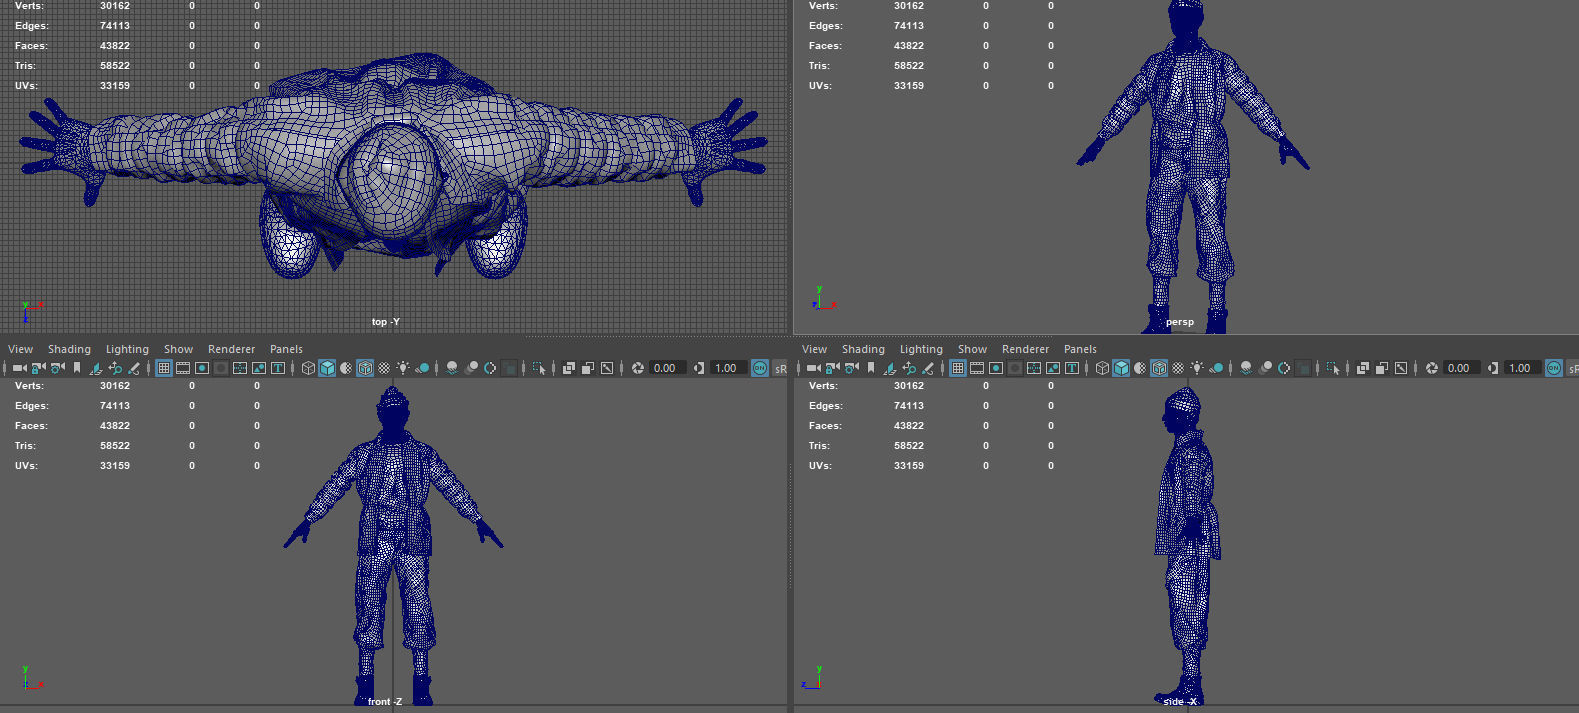Click Select Camera icon in front -Z panel
The image size is (1579, 713).
20,368
